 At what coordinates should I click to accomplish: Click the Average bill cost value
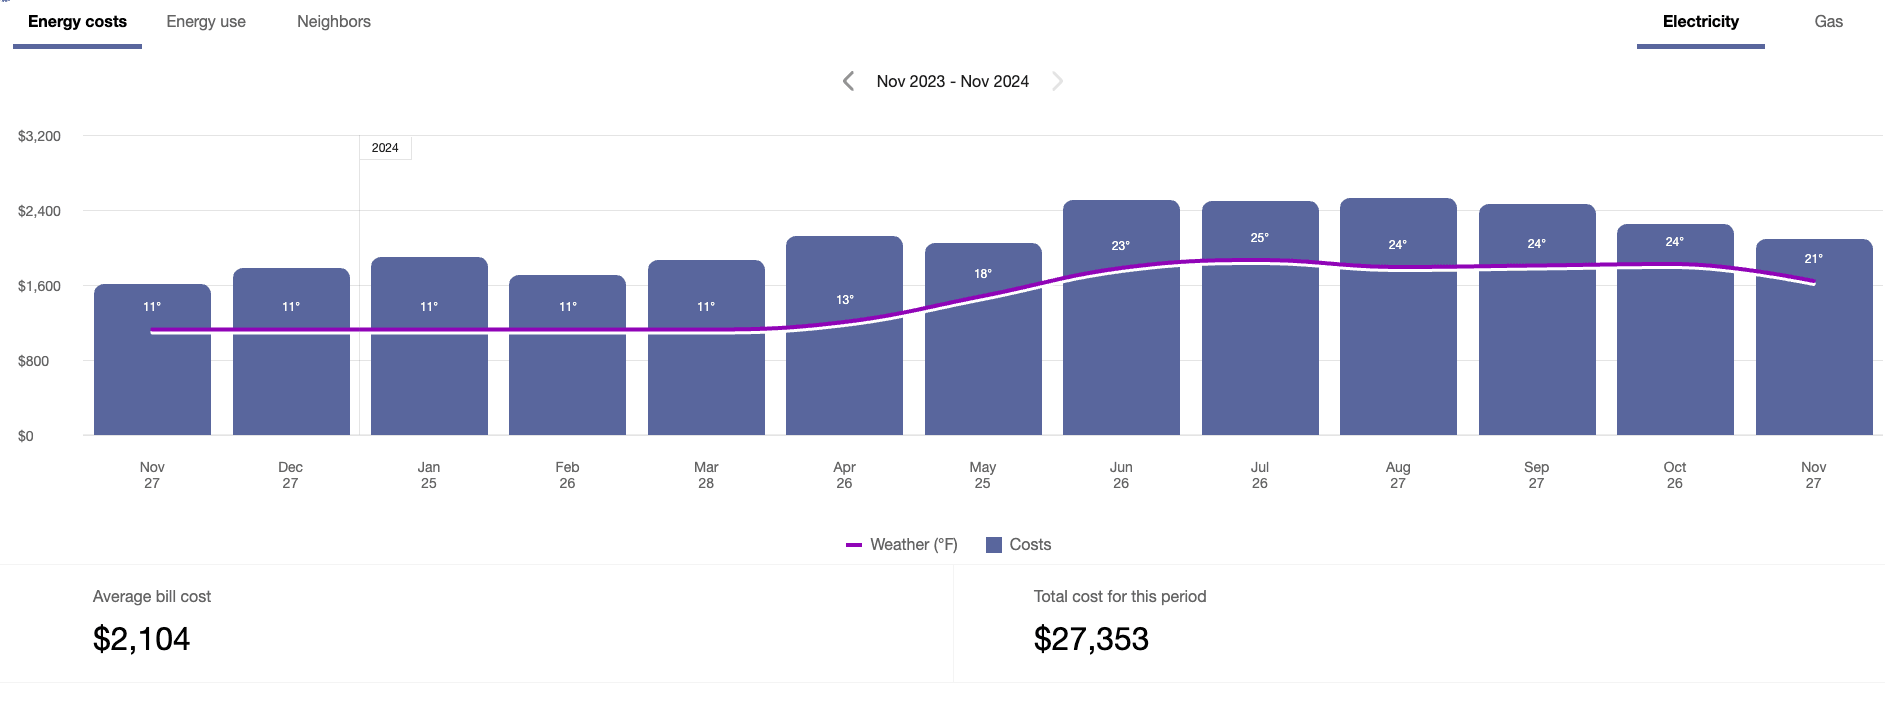pos(141,637)
